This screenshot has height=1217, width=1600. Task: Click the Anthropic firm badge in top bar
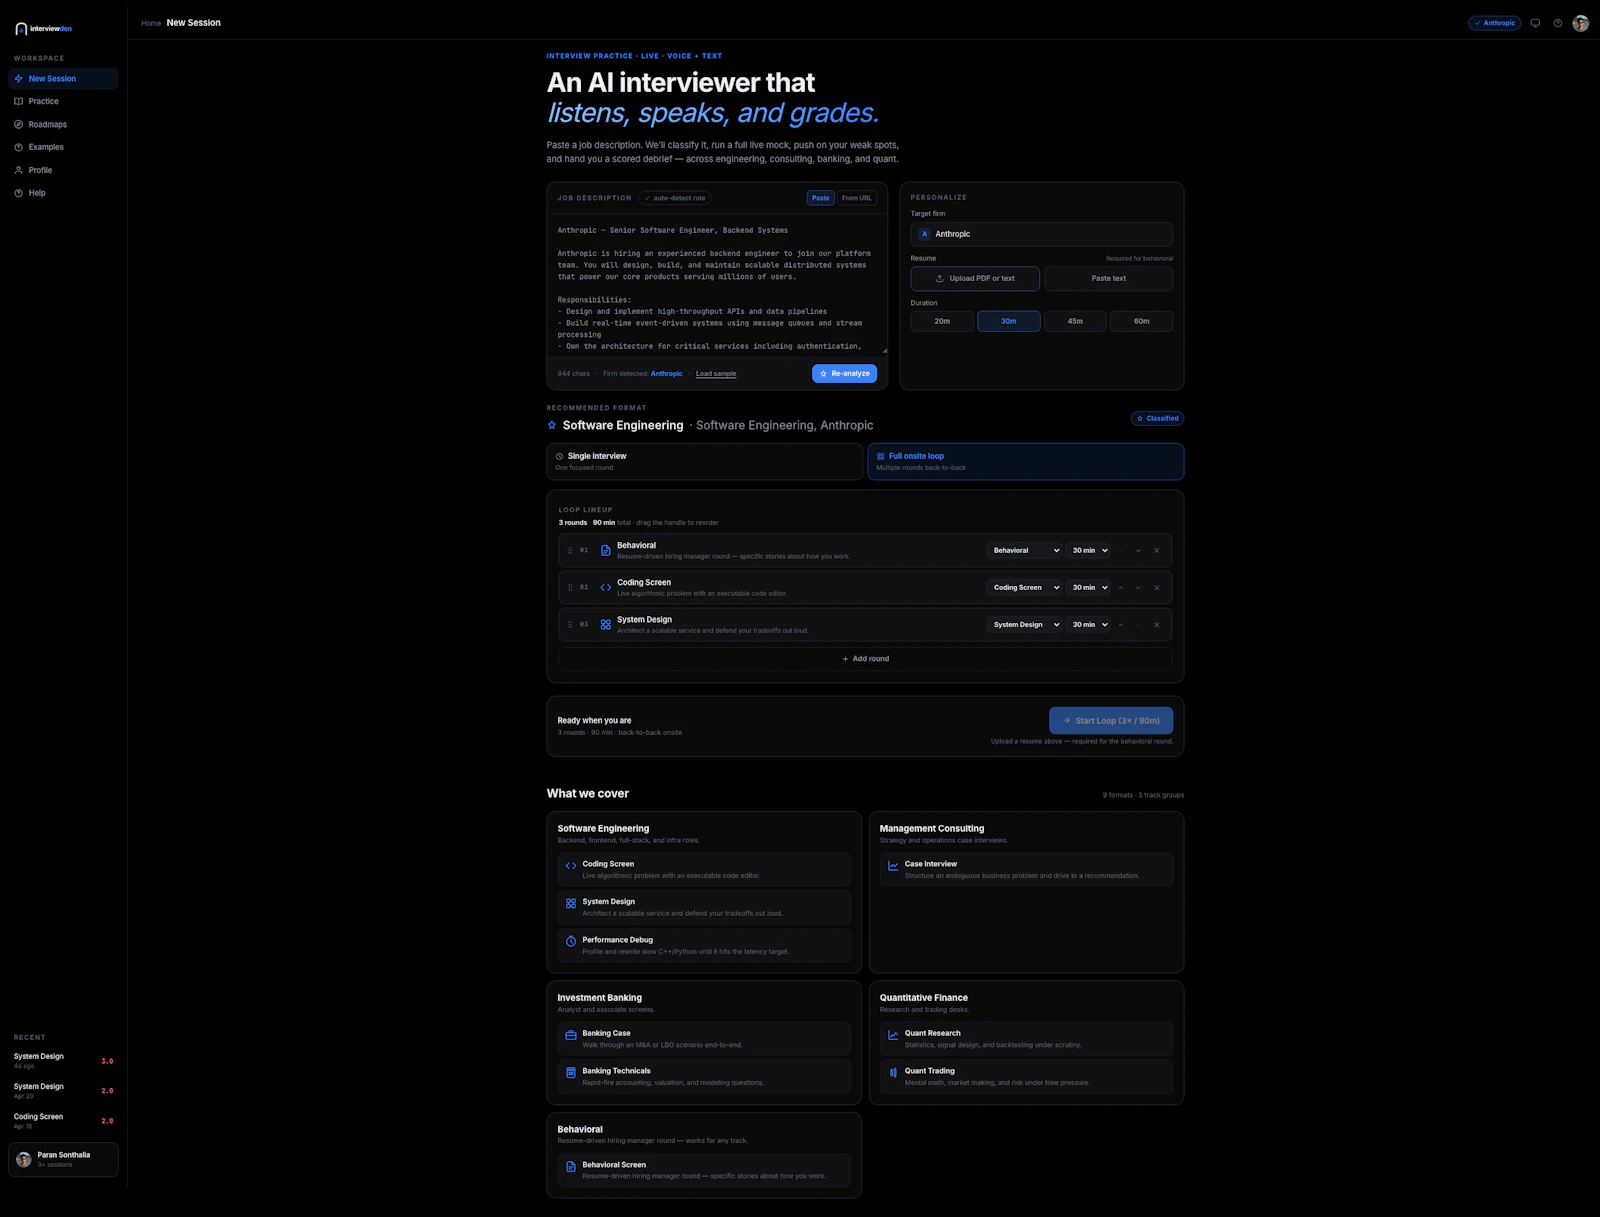click(x=1495, y=23)
